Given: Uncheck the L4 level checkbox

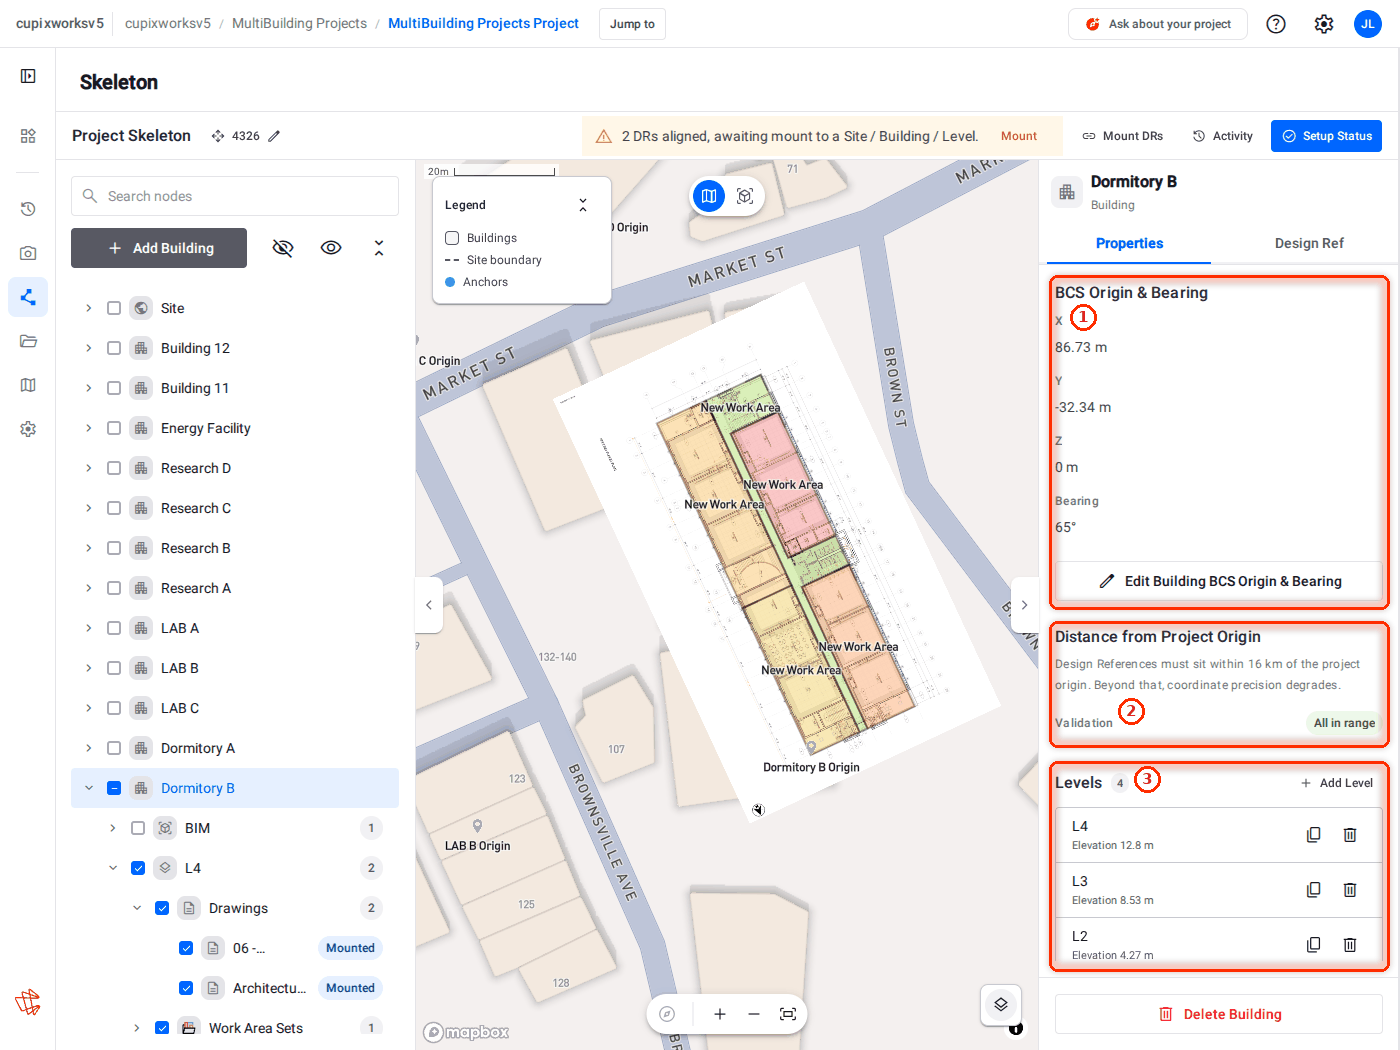Looking at the screenshot, I should [x=138, y=868].
